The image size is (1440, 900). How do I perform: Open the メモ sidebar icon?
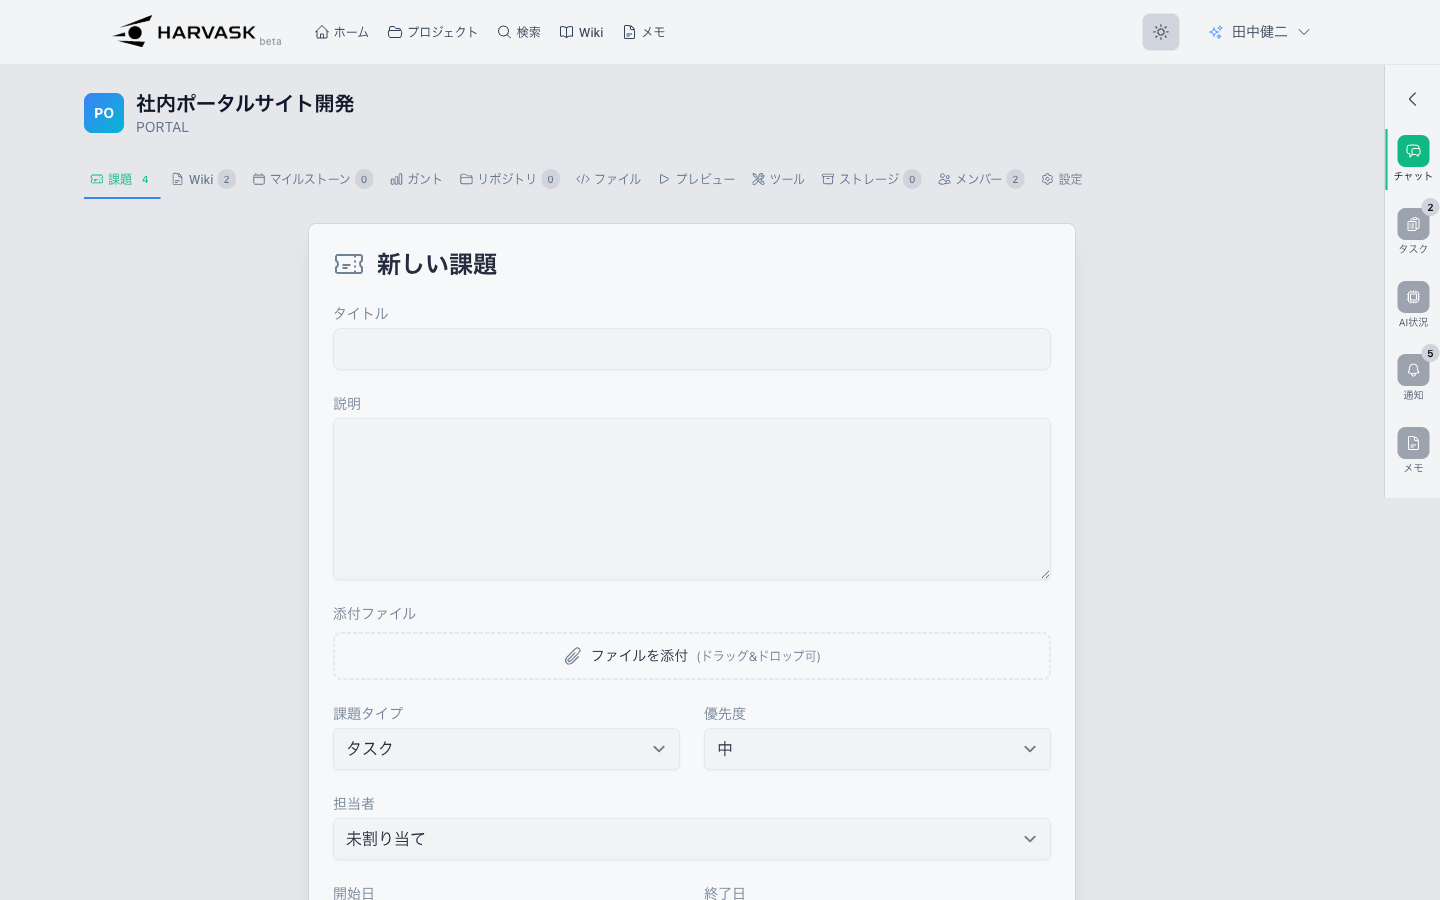(x=1412, y=444)
